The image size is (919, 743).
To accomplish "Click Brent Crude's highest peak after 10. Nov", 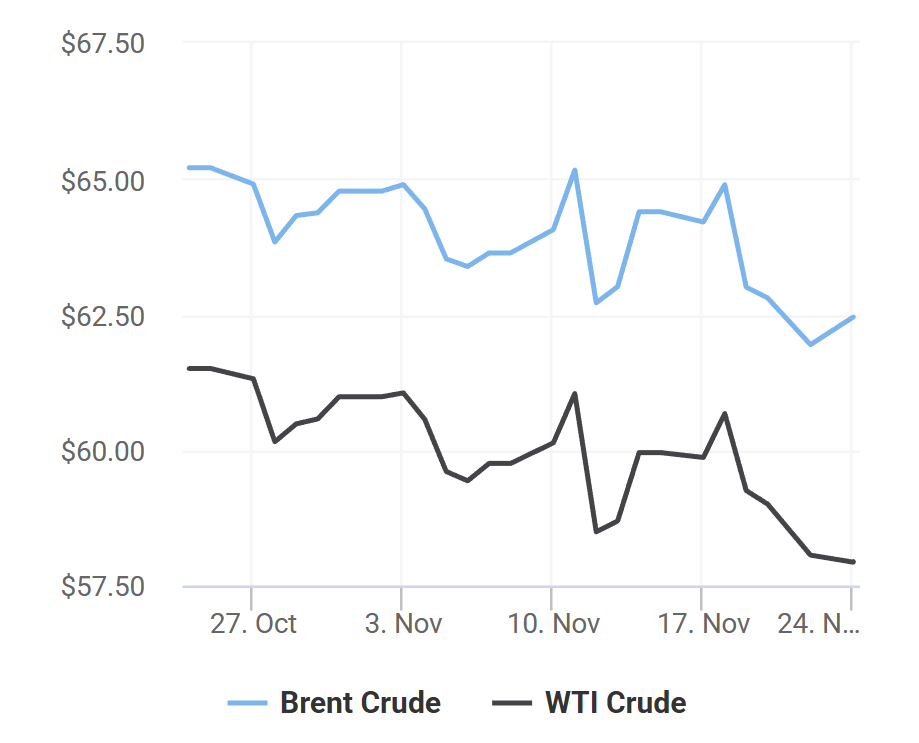I will point(575,170).
